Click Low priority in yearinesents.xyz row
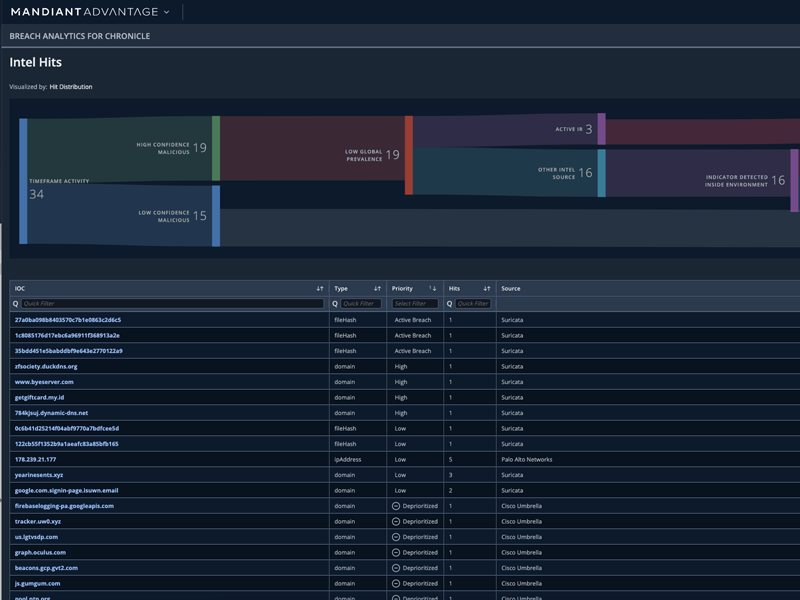Viewport: 800px width, 600px height. 400,475
